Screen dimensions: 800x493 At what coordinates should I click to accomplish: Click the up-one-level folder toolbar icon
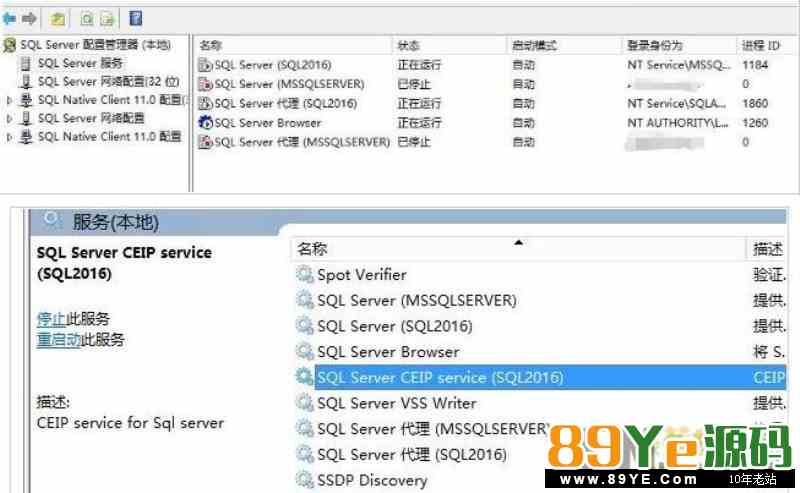click(58, 19)
